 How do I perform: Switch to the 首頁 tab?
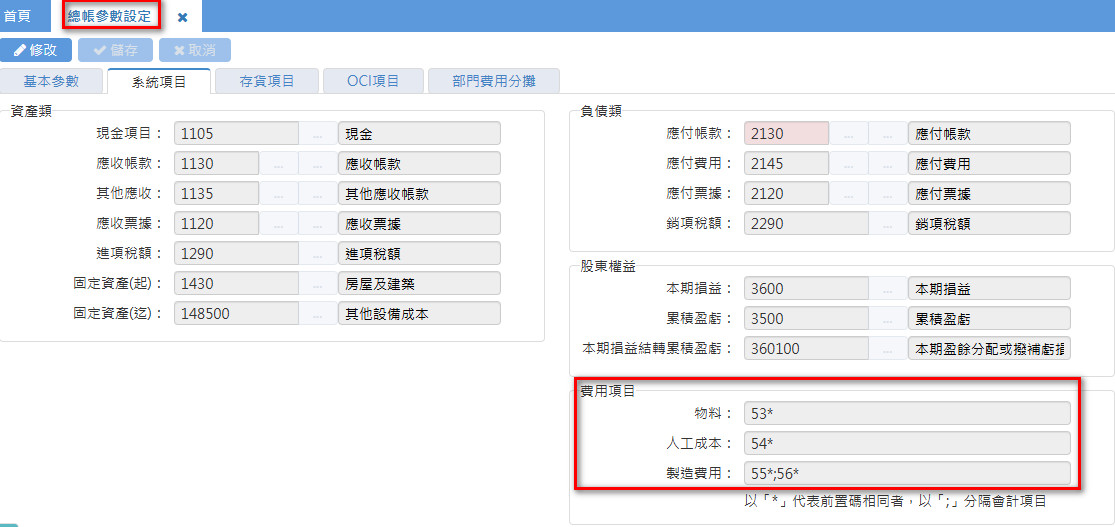click(17, 16)
